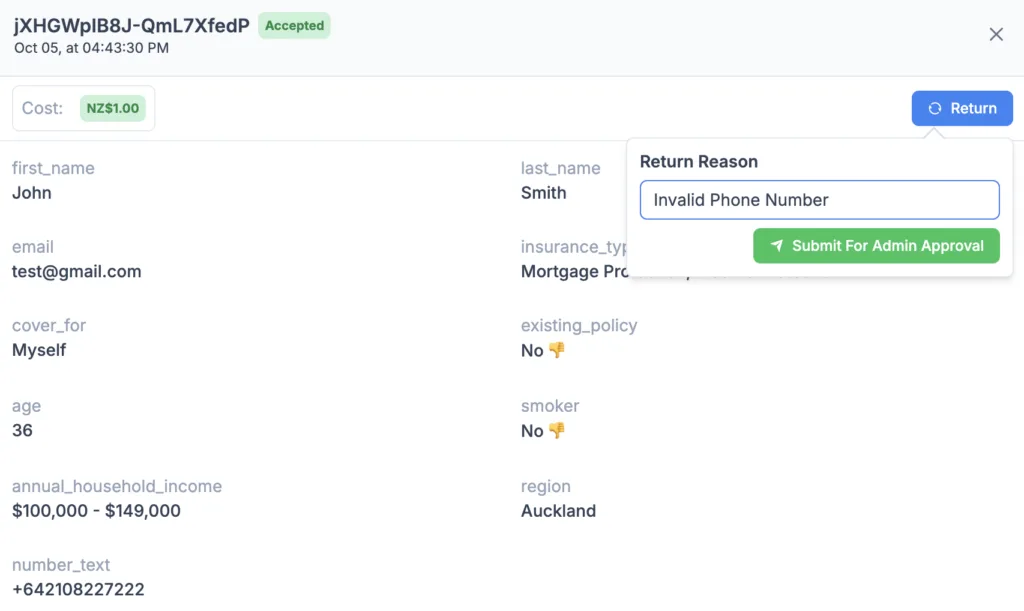Click the age value 36
This screenshot has width=1024, height=611.
[22, 431]
